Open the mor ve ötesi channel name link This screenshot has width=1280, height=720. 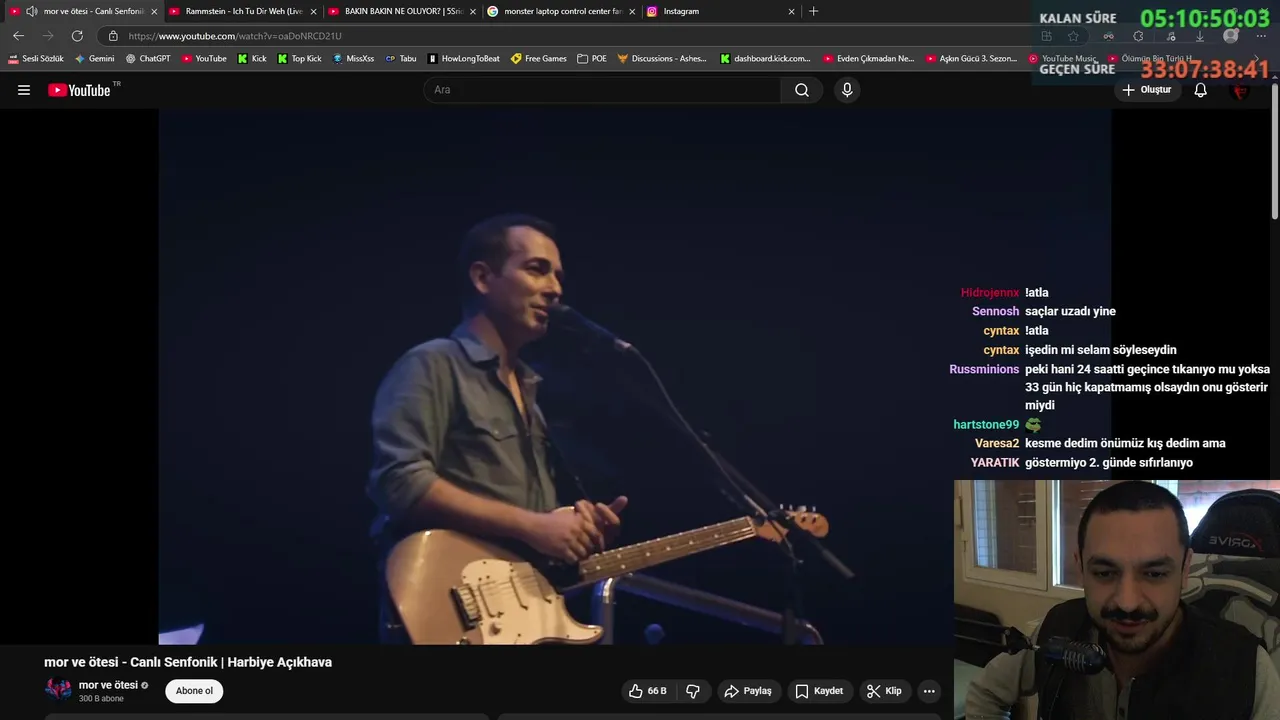point(108,685)
